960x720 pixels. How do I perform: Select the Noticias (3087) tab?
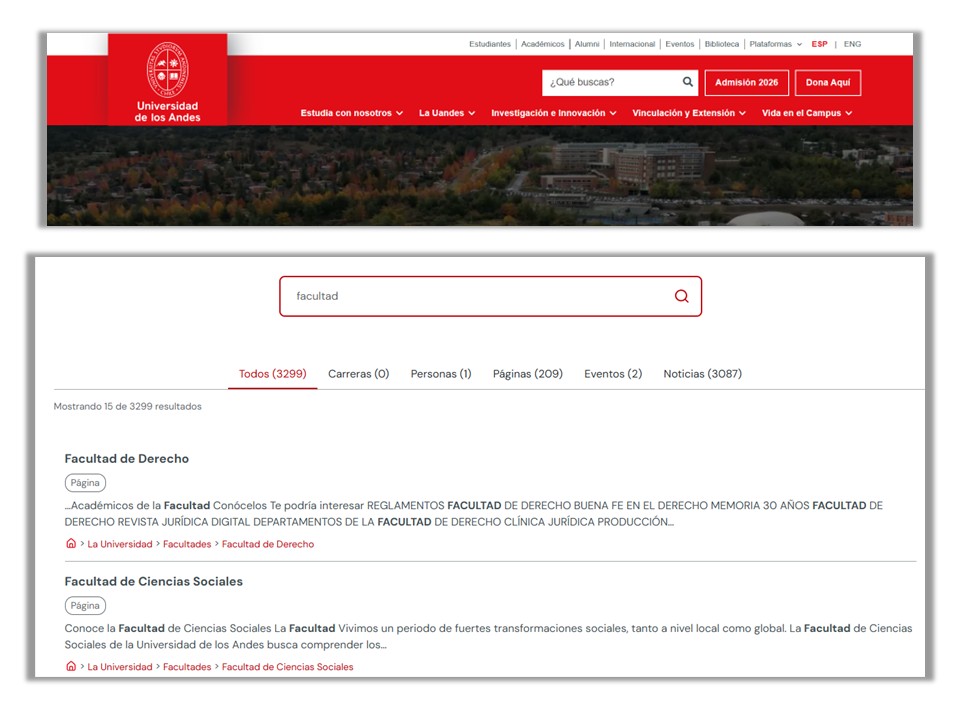[702, 374]
